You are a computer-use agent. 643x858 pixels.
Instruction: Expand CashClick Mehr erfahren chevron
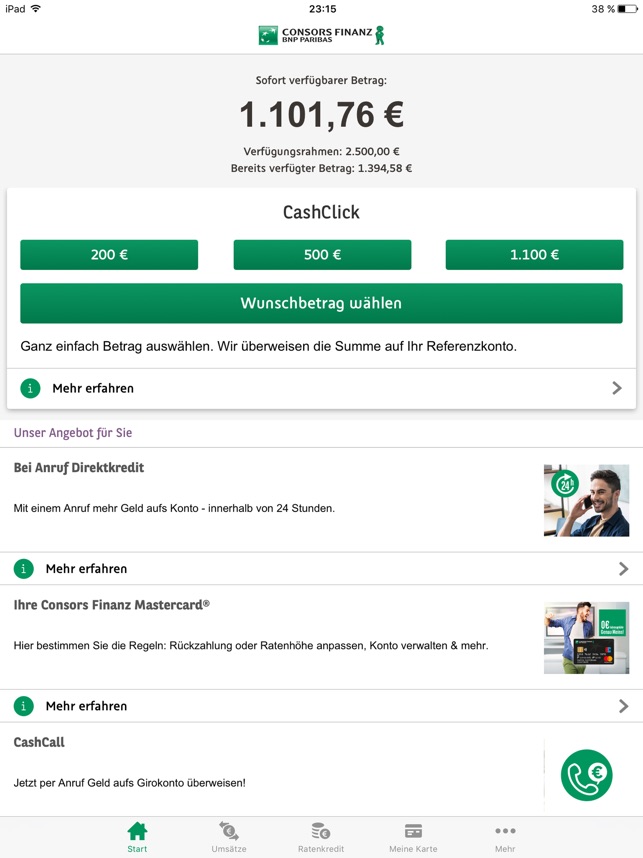pos(617,388)
